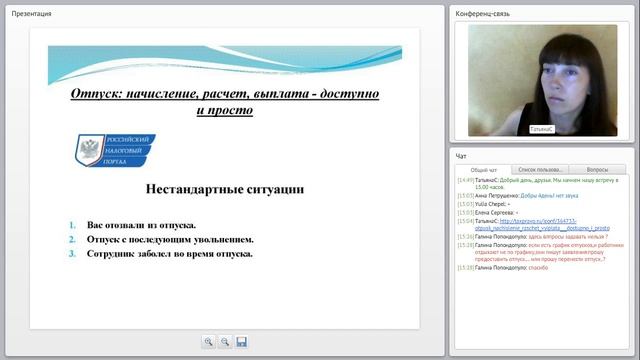Click the heading Нестандартные ситуации
Screen dimensions: 640x360
point(225,189)
